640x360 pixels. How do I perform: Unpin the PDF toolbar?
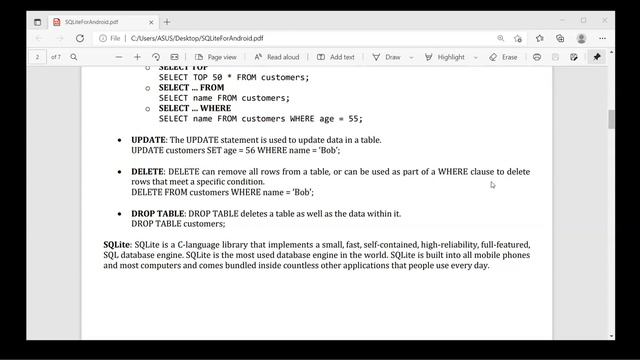pos(597,57)
